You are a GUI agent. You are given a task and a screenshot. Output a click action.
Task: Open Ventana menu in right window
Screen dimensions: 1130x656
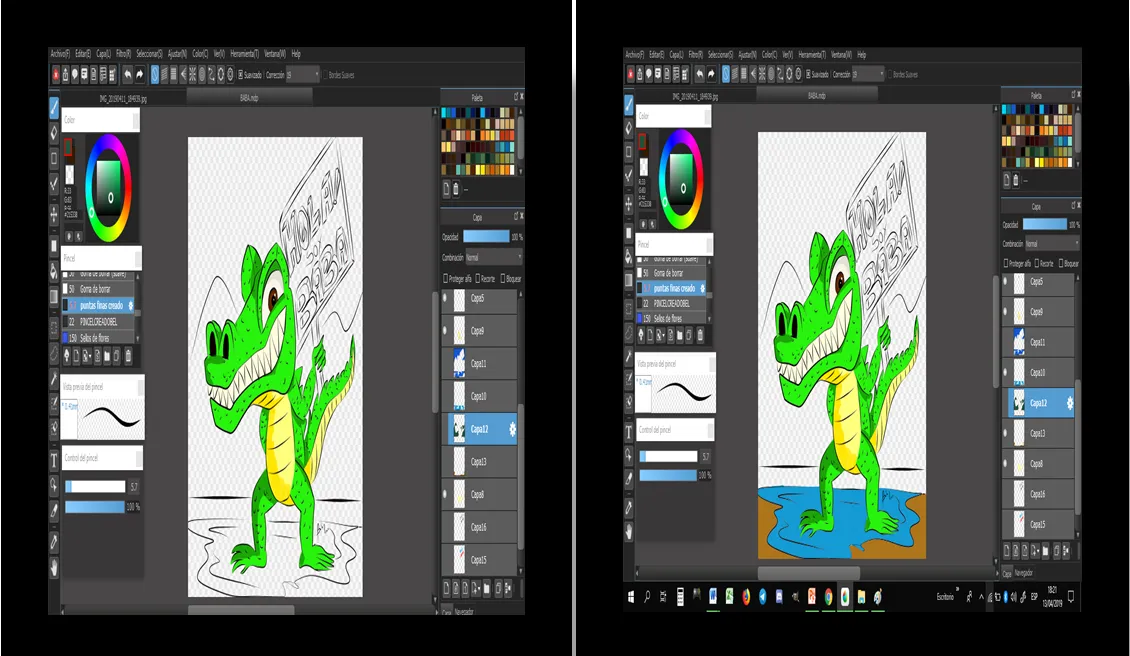(x=840, y=54)
